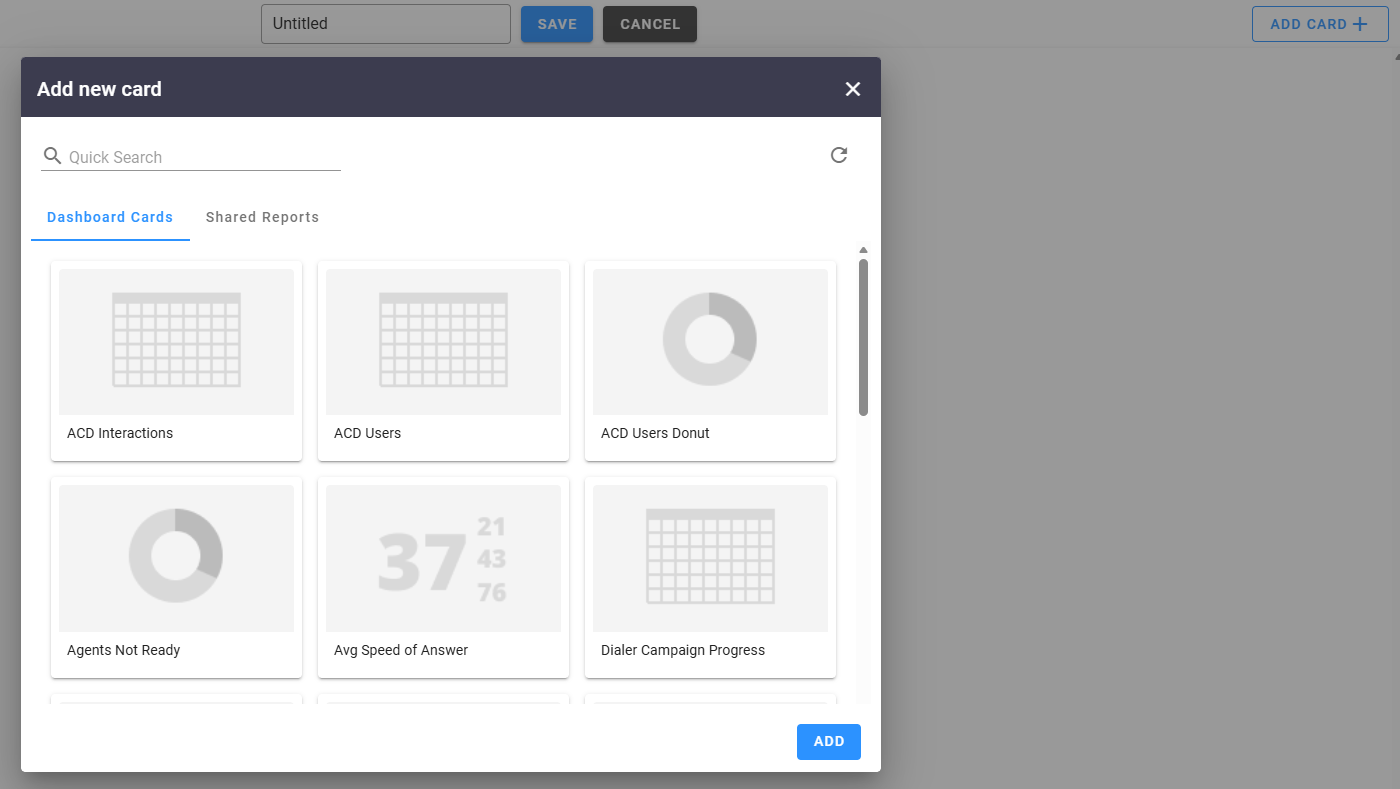The image size is (1400, 789).
Task: Click the SAVE button
Action: coord(557,24)
